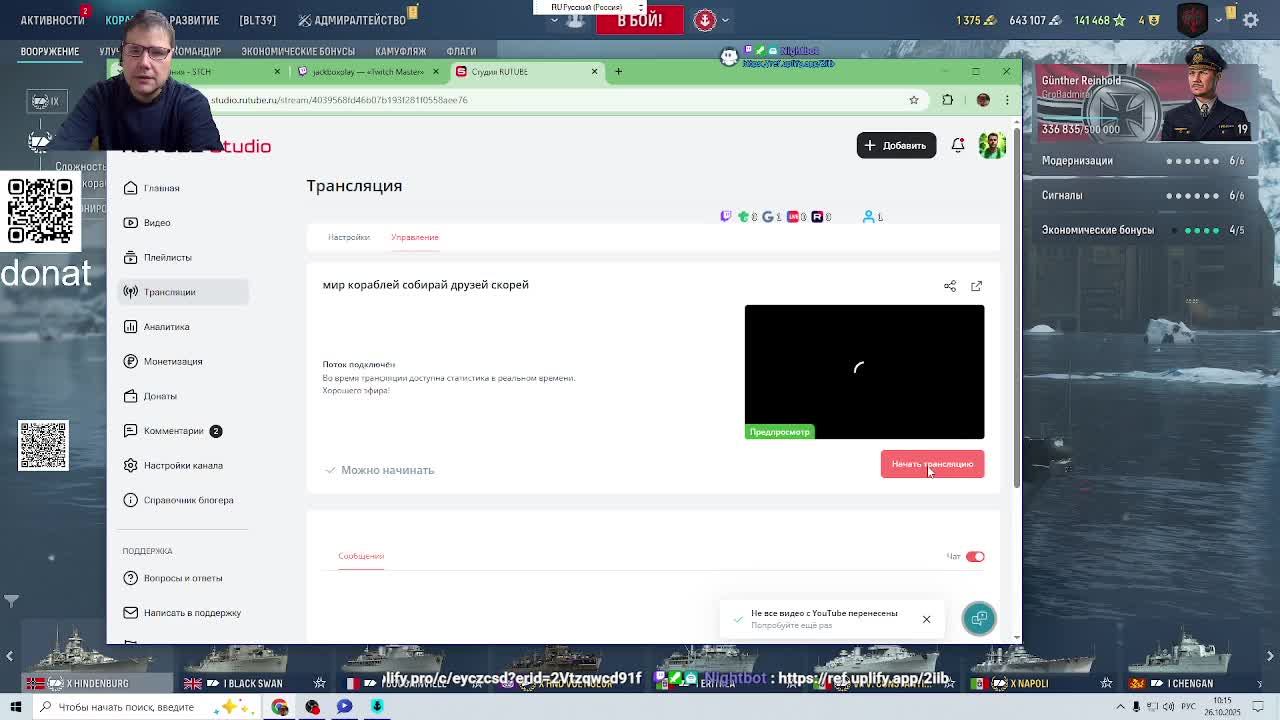Image resolution: width=1280 pixels, height=720 pixels.
Task: Expand the game account dropdown arrow
Action: click(x=1218, y=20)
